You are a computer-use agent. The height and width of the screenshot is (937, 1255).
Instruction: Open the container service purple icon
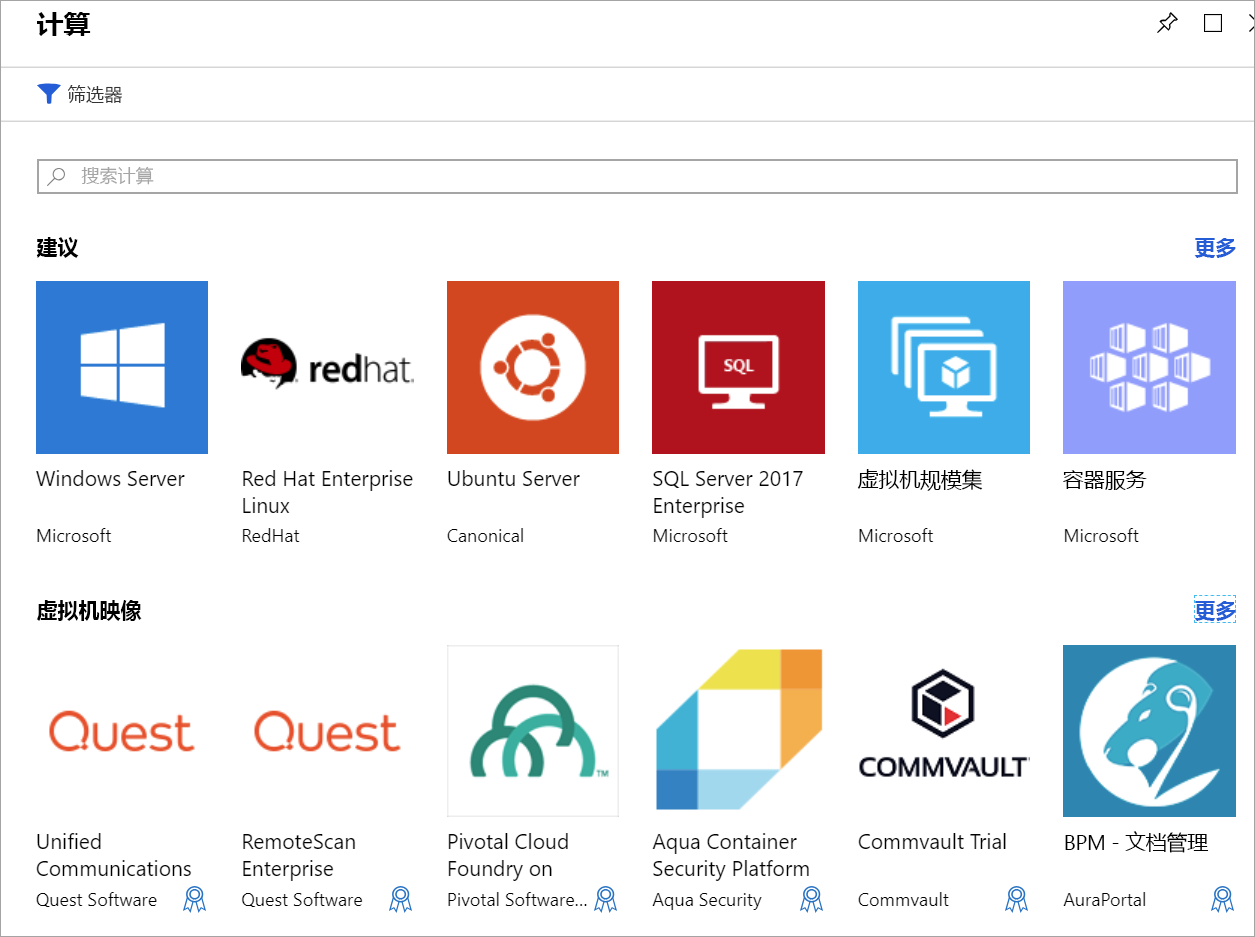(x=1149, y=367)
